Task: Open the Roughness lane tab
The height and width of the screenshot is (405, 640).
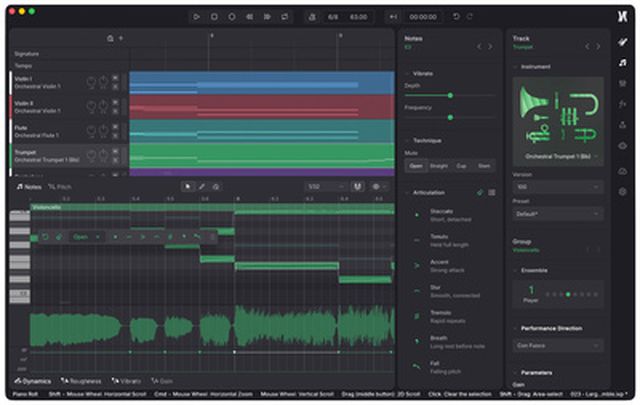Action: [x=80, y=381]
